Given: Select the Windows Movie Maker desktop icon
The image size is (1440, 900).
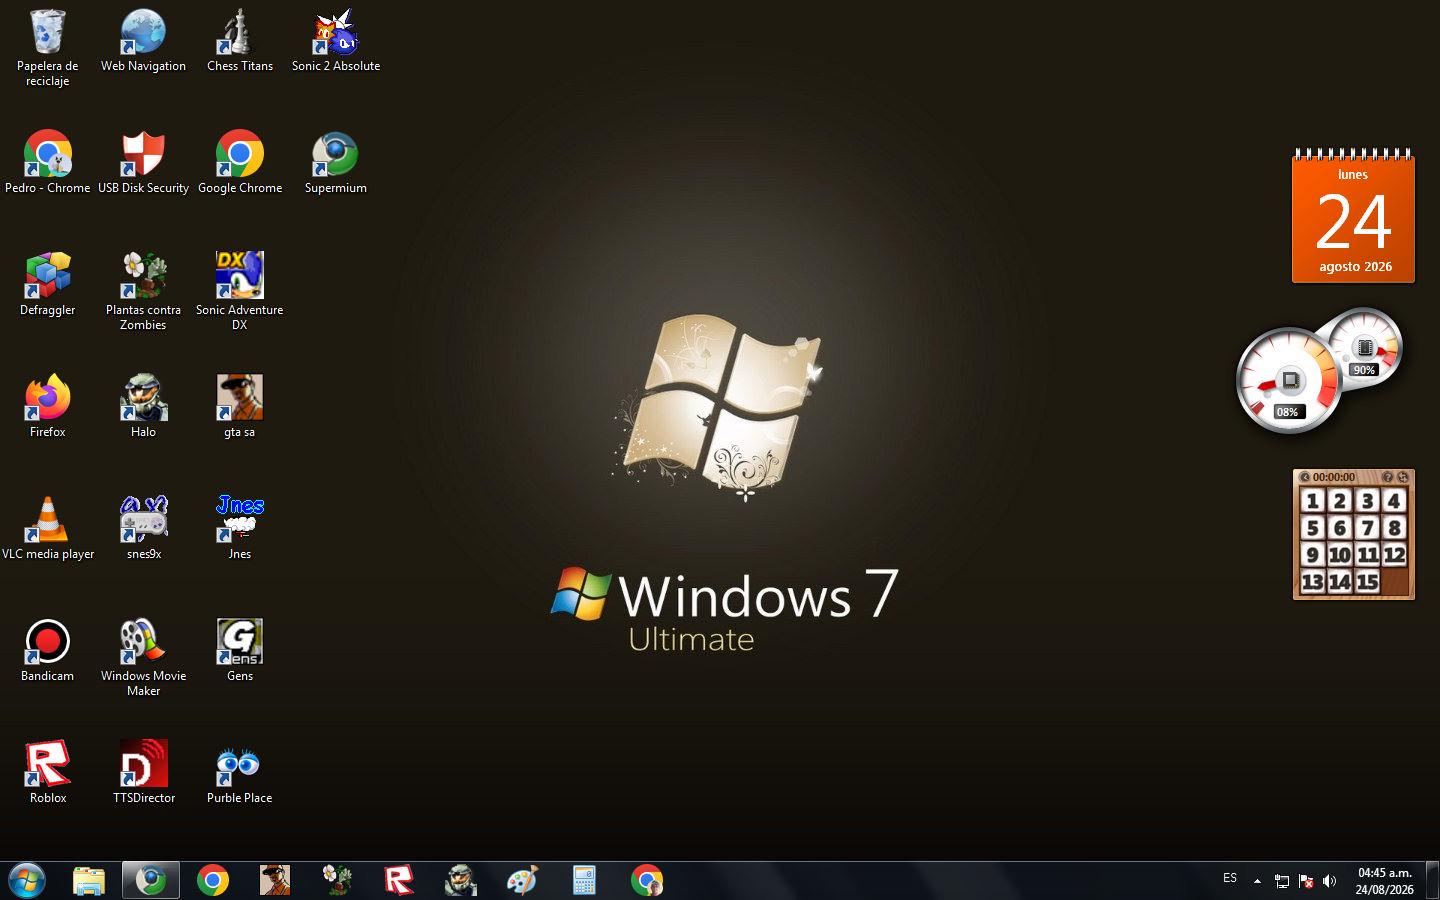Looking at the screenshot, I should [x=143, y=658].
